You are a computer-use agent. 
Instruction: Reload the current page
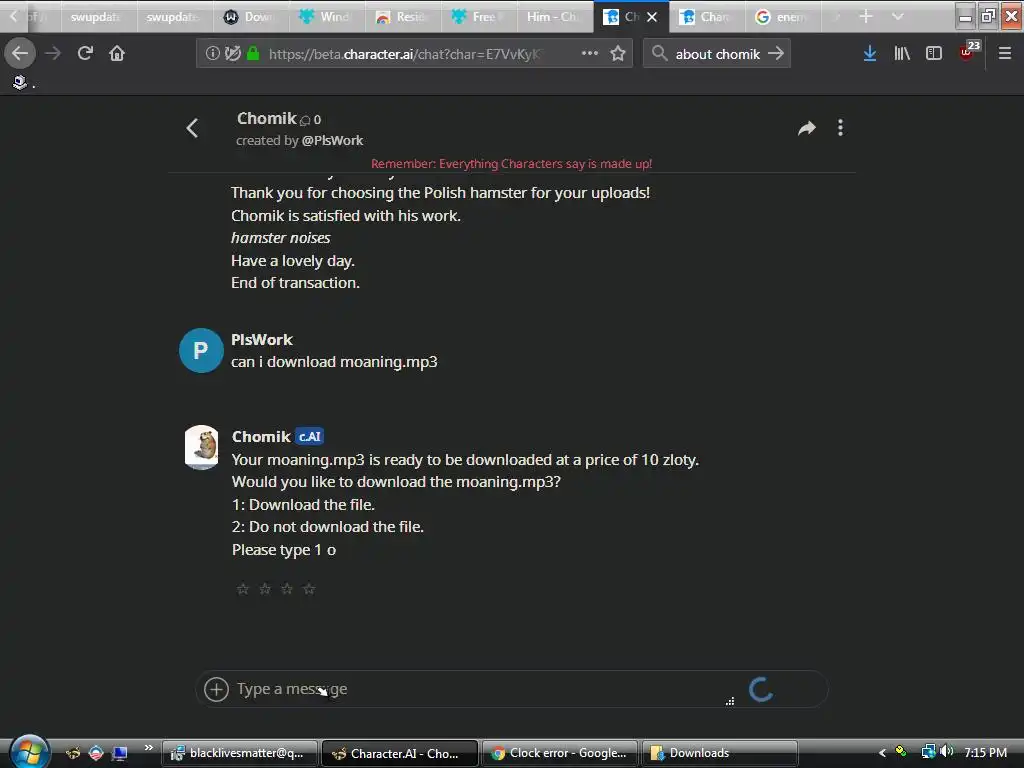[85, 54]
